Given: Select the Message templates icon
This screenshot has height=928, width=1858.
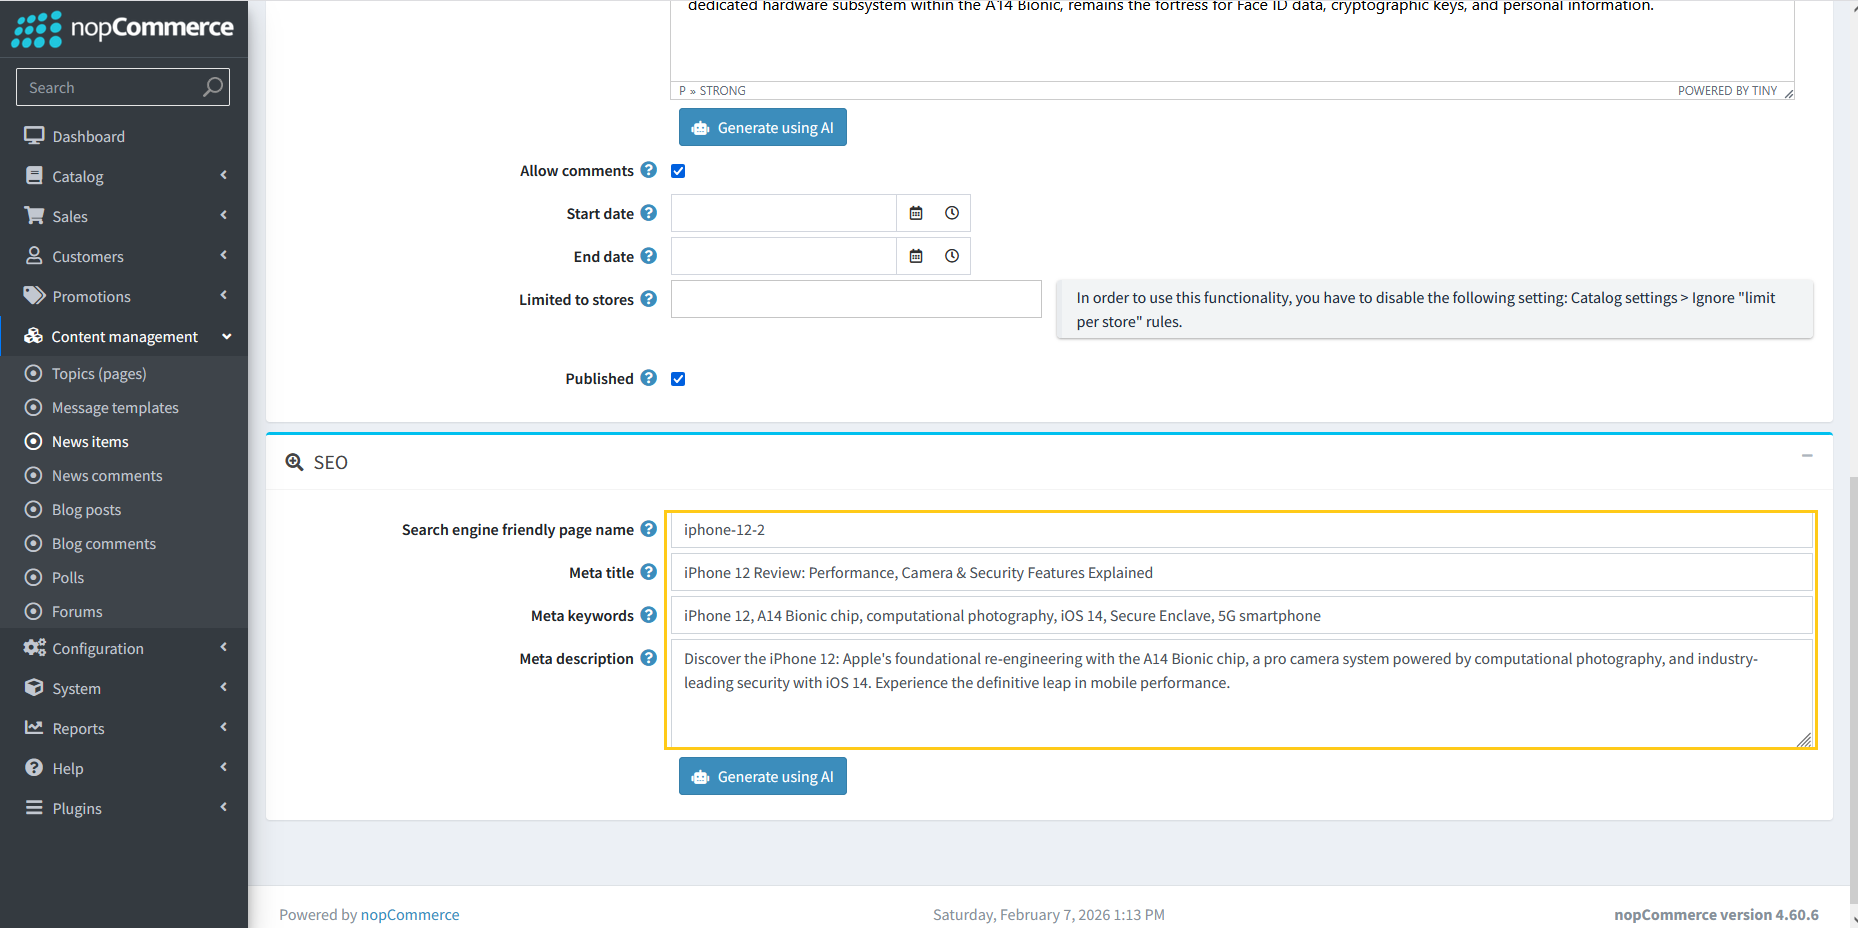Looking at the screenshot, I should [33, 407].
